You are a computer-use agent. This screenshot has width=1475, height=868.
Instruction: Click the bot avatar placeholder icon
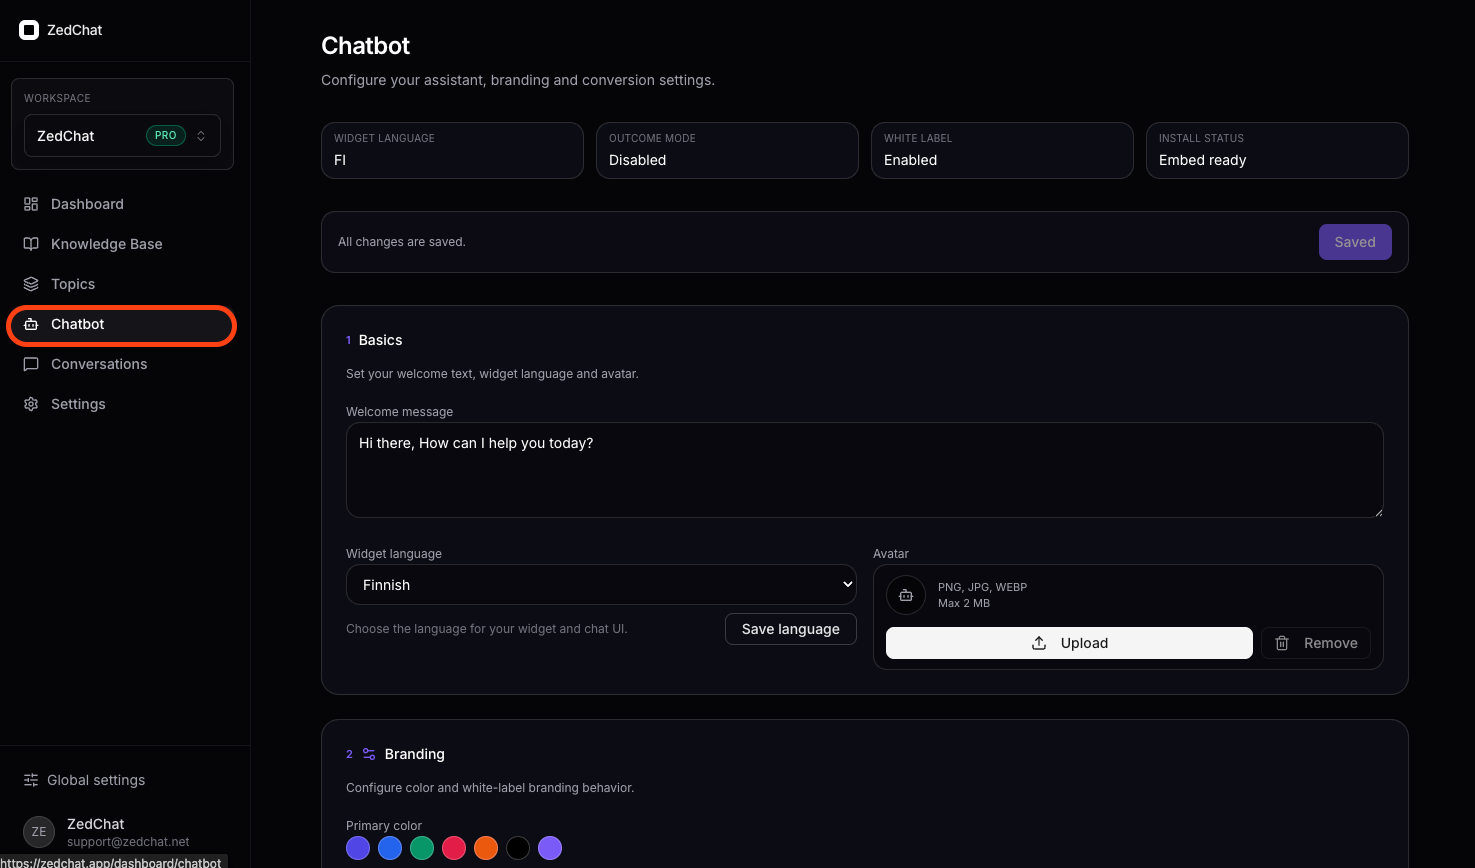(x=905, y=594)
